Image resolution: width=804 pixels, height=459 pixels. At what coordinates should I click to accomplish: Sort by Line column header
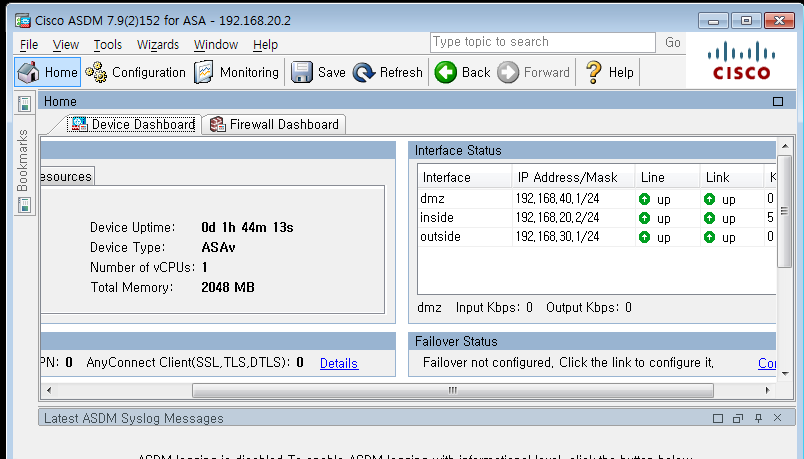[x=667, y=177]
